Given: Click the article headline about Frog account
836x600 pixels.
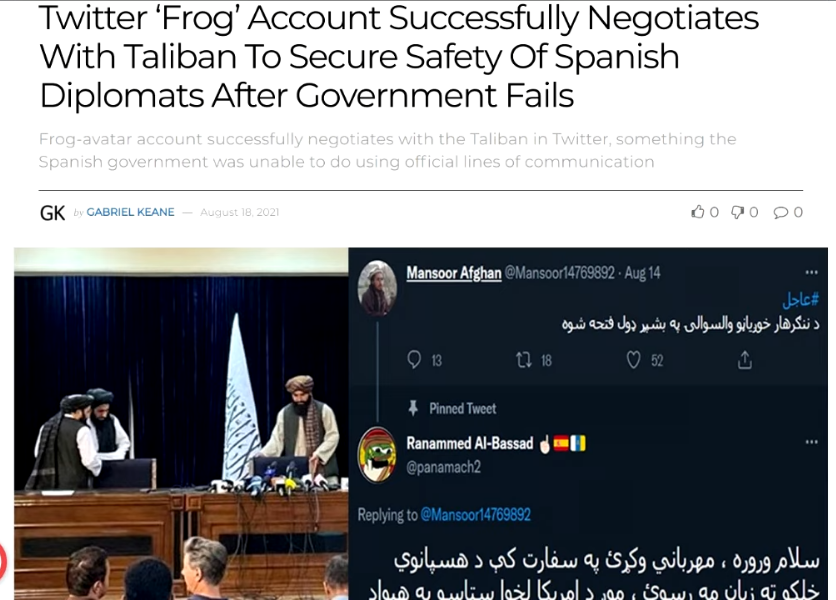Looking at the screenshot, I should [399, 57].
